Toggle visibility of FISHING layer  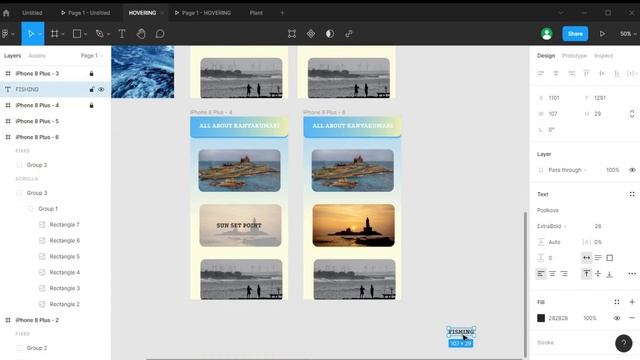[101, 89]
